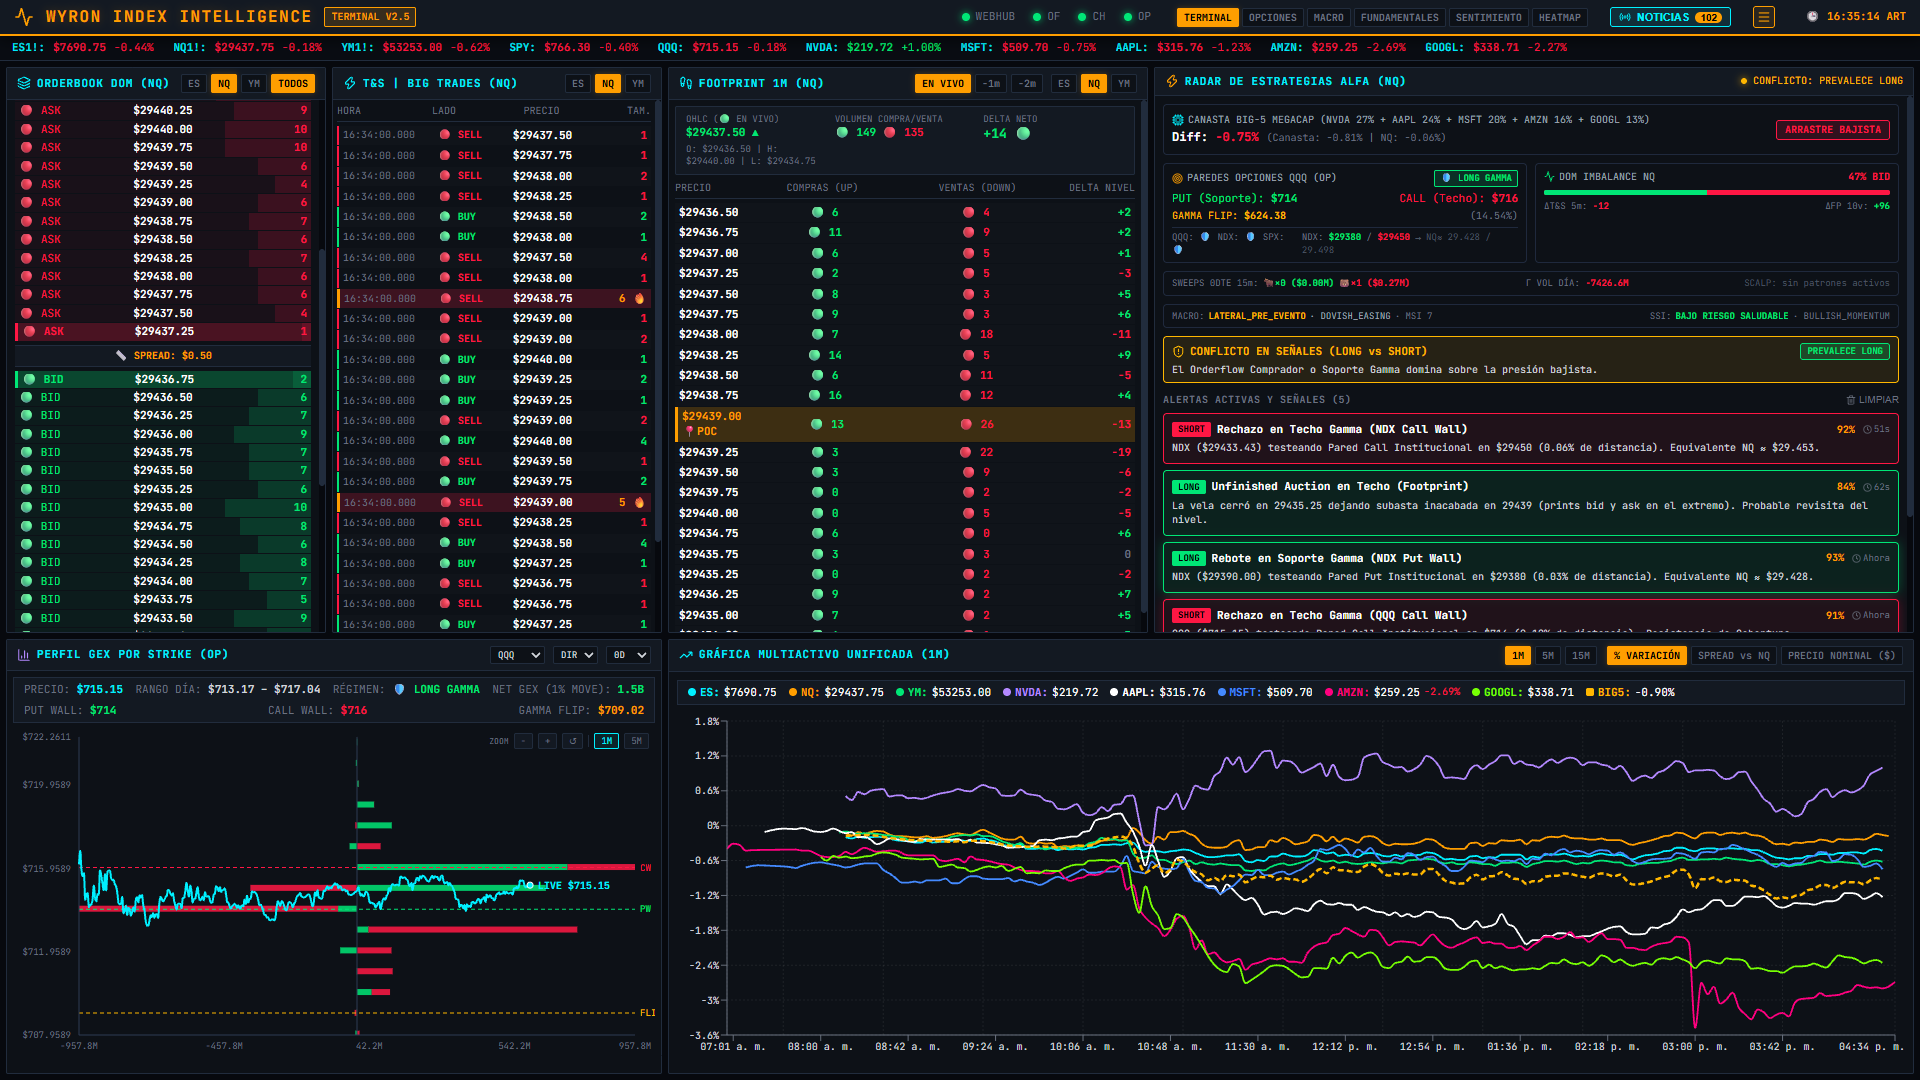Click the DOM Imbalance bid/ask bar

coord(1717,192)
